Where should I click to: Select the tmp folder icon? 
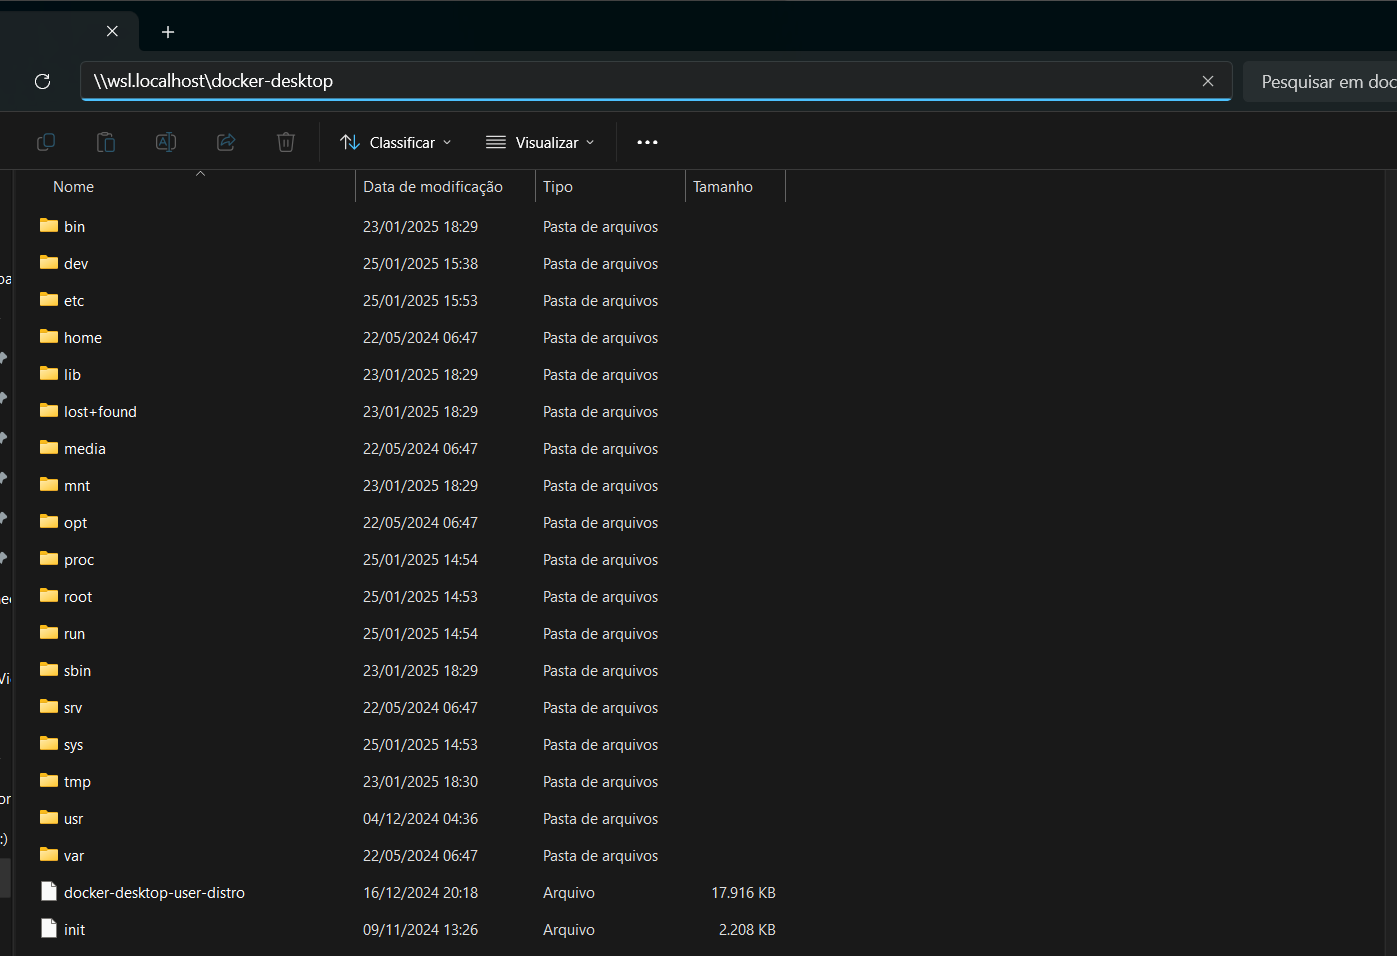coord(49,781)
